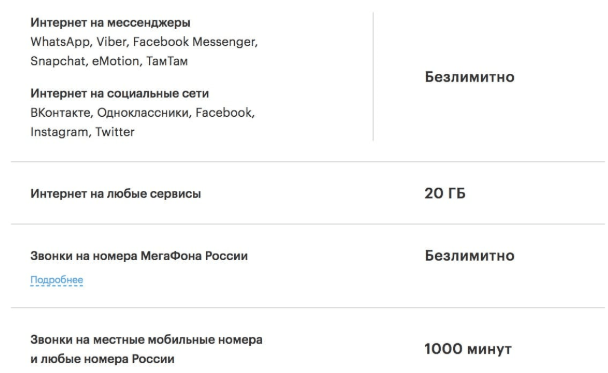The height and width of the screenshot is (373, 608).
Task: Select the 1000 минут value
Action: (x=468, y=349)
